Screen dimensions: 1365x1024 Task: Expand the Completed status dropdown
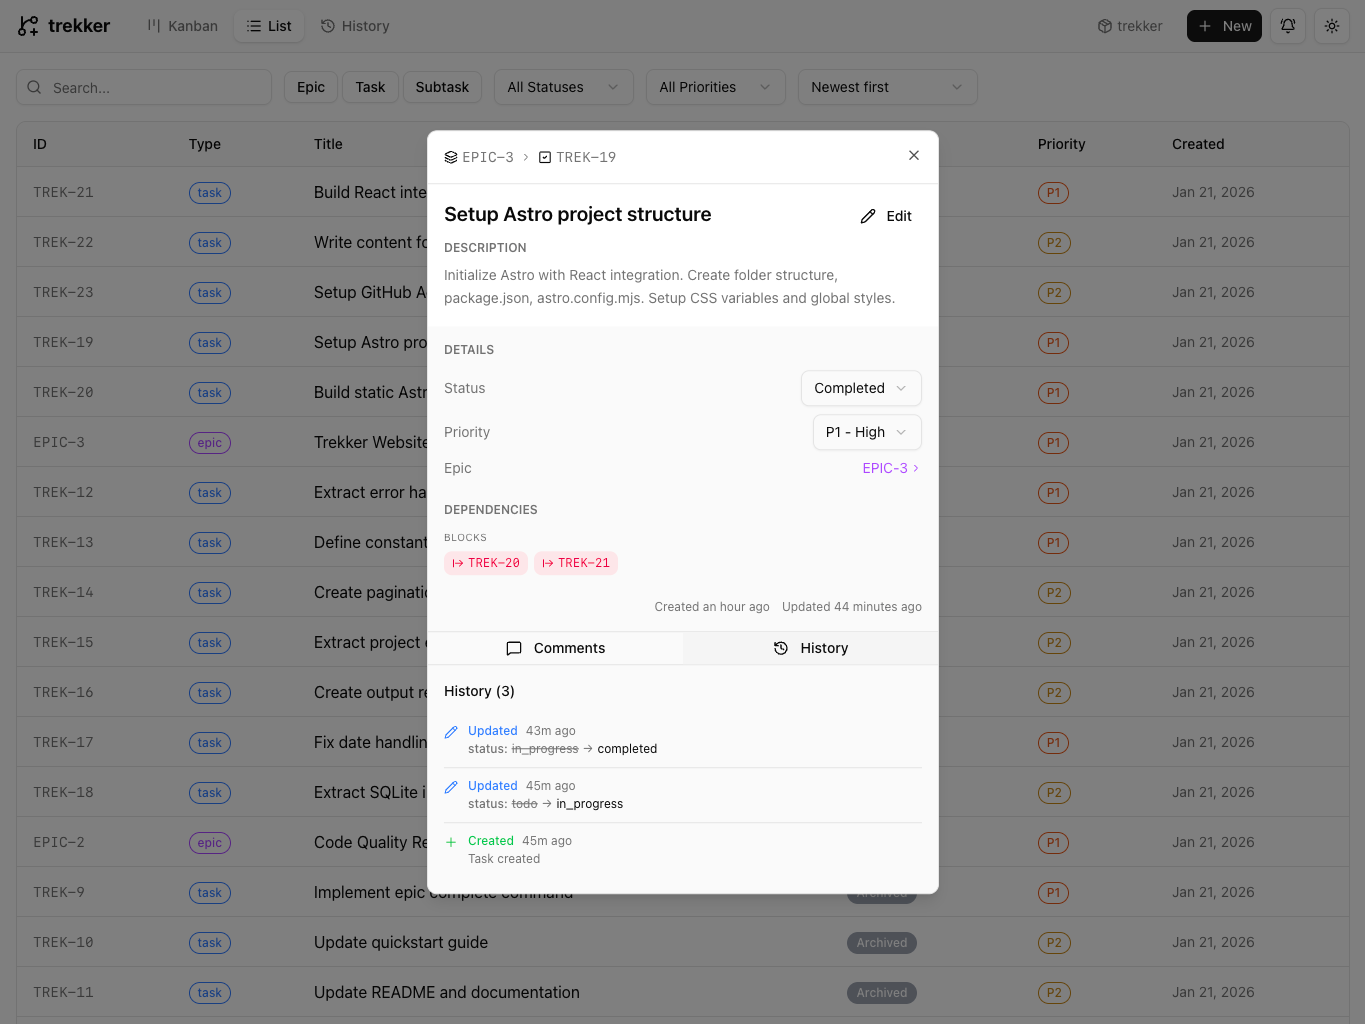(x=860, y=388)
